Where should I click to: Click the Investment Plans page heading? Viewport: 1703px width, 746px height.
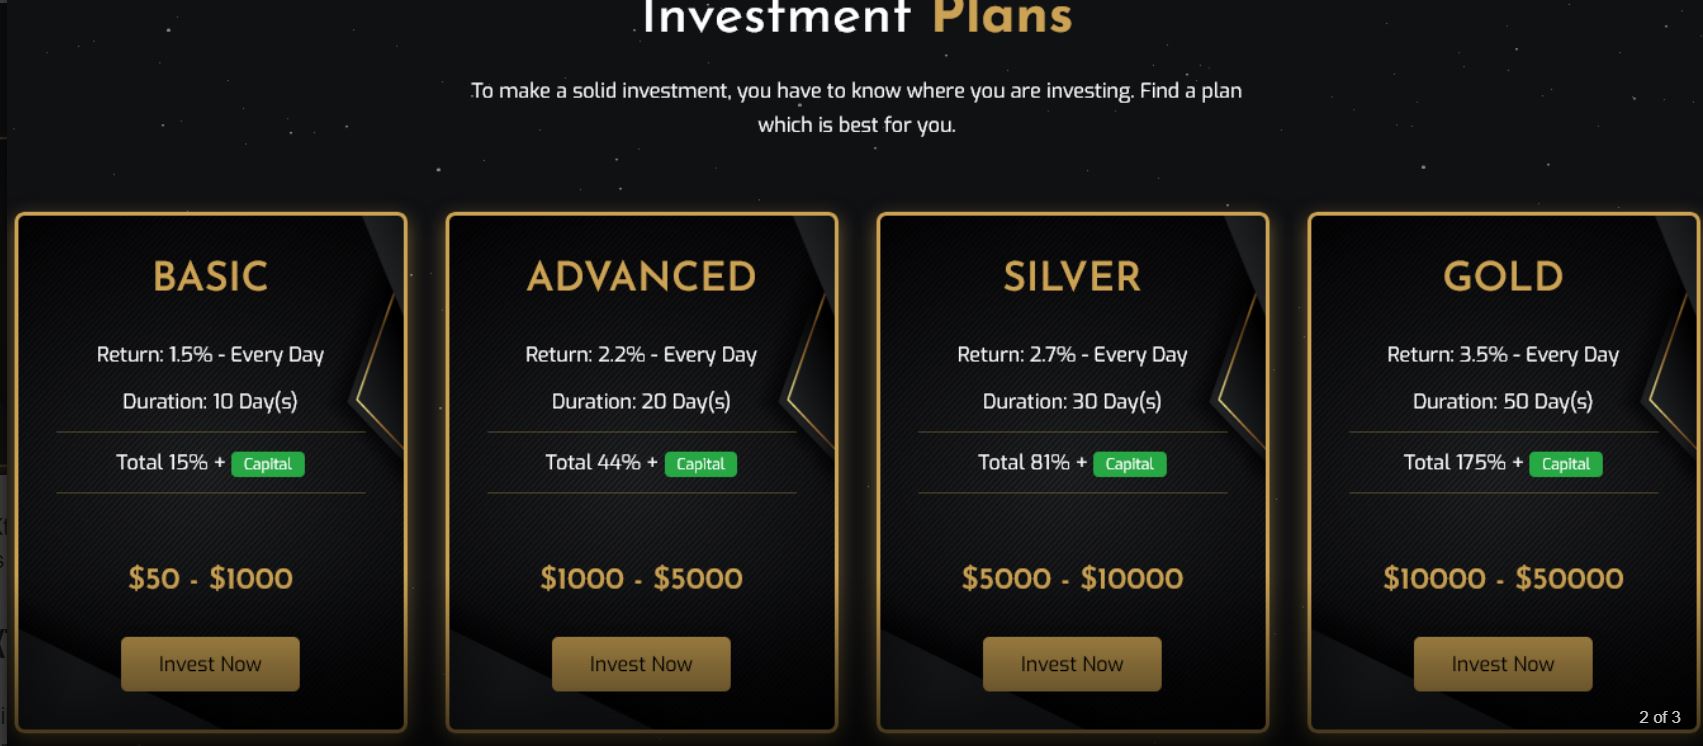856,18
